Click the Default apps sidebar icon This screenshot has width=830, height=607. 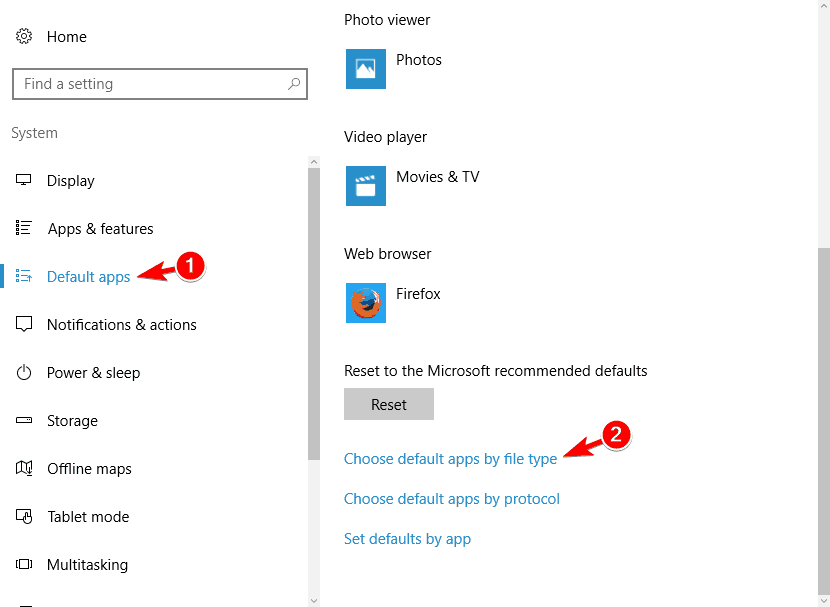coord(24,276)
